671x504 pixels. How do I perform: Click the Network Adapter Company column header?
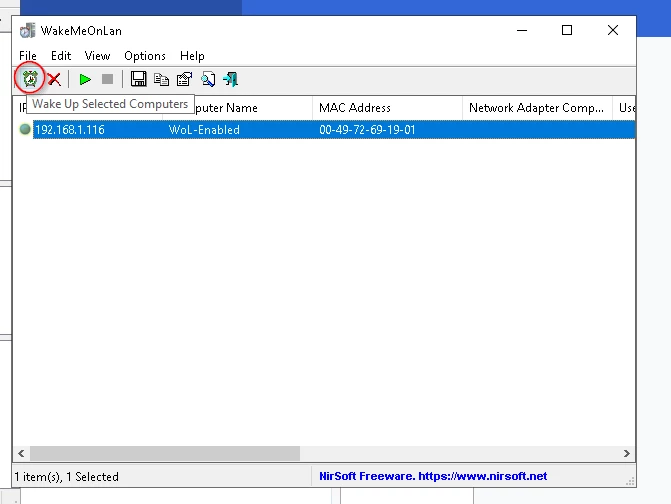[537, 108]
